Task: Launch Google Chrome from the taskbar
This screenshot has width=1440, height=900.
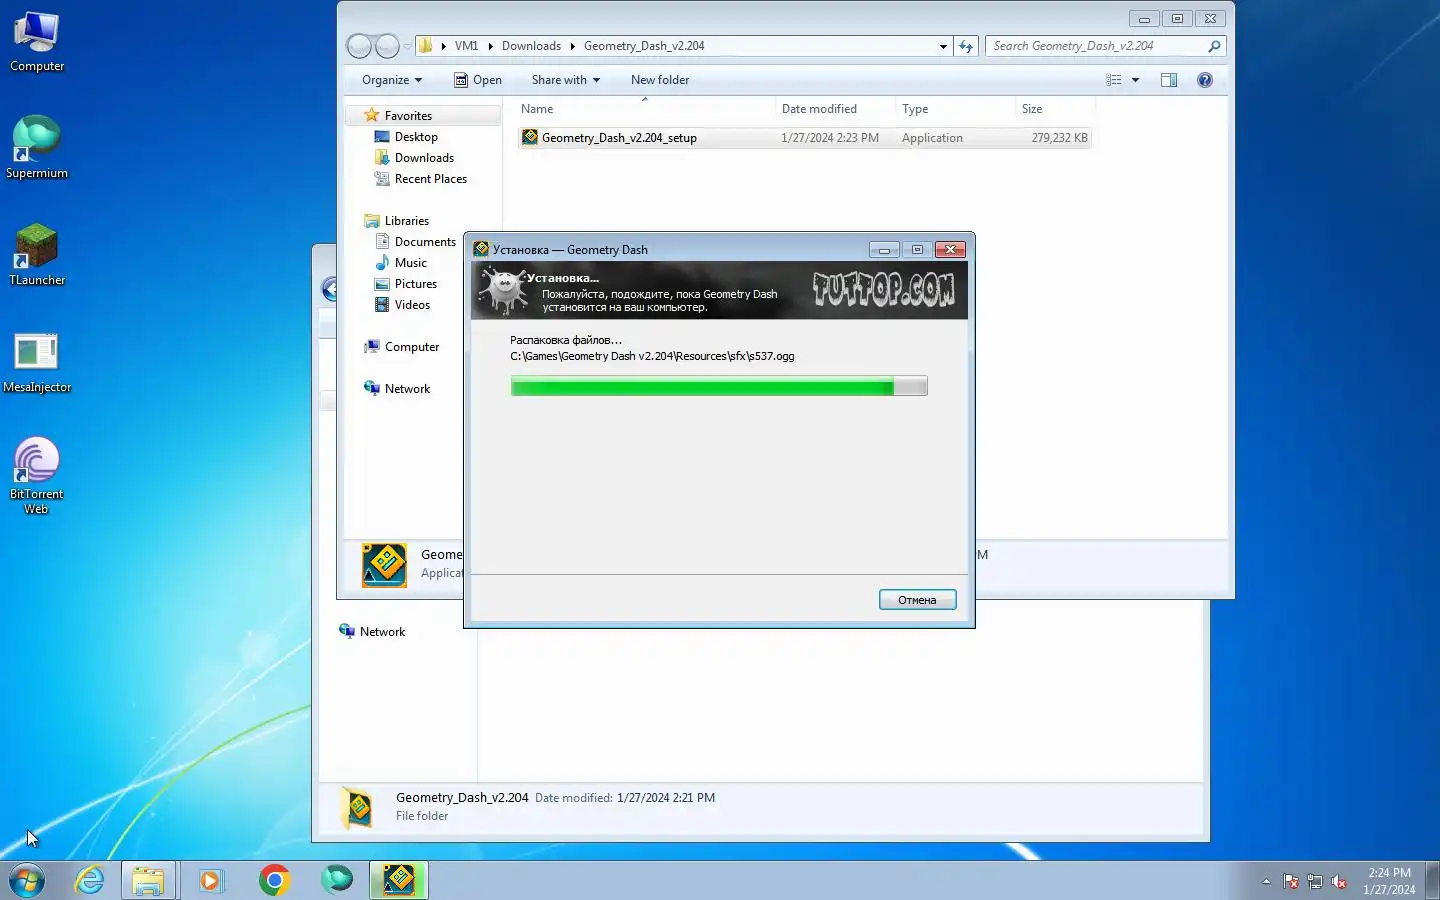Action: 274,880
